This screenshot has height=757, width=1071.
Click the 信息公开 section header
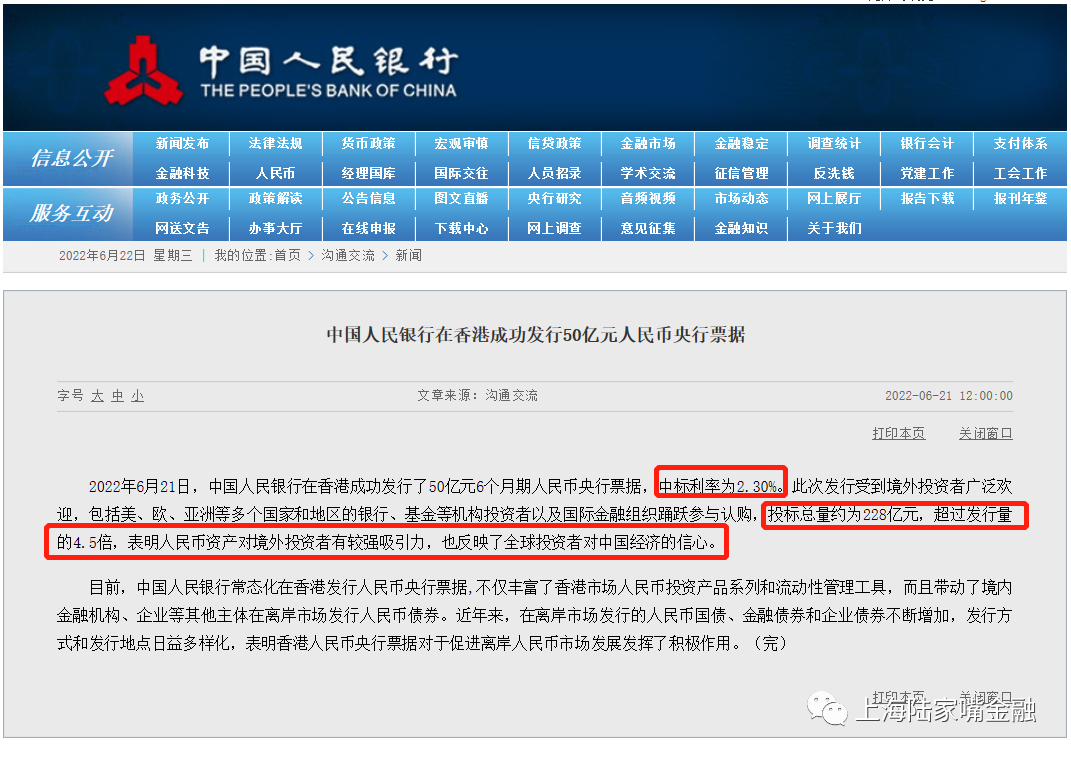coord(72,159)
